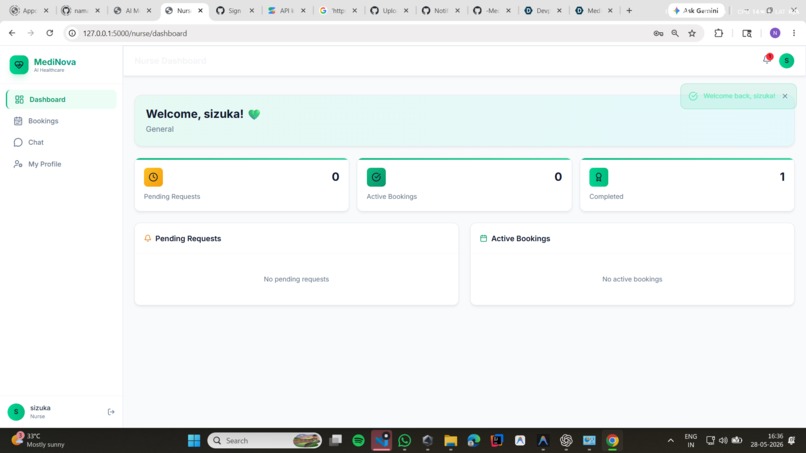This screenshot has height=453, width=806.
Task: Click the Pending Requests clock icon
Action: (x=153, y=177)
